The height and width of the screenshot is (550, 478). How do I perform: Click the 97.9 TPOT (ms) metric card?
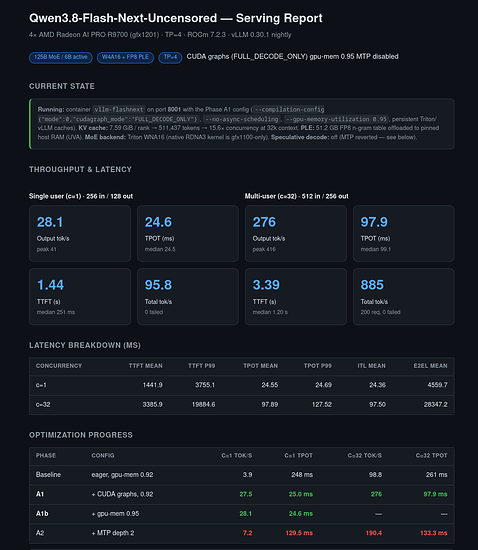click(404, 234)
